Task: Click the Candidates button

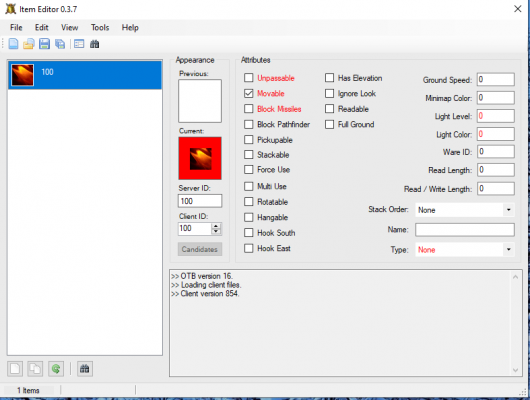Action: (200, 249)
